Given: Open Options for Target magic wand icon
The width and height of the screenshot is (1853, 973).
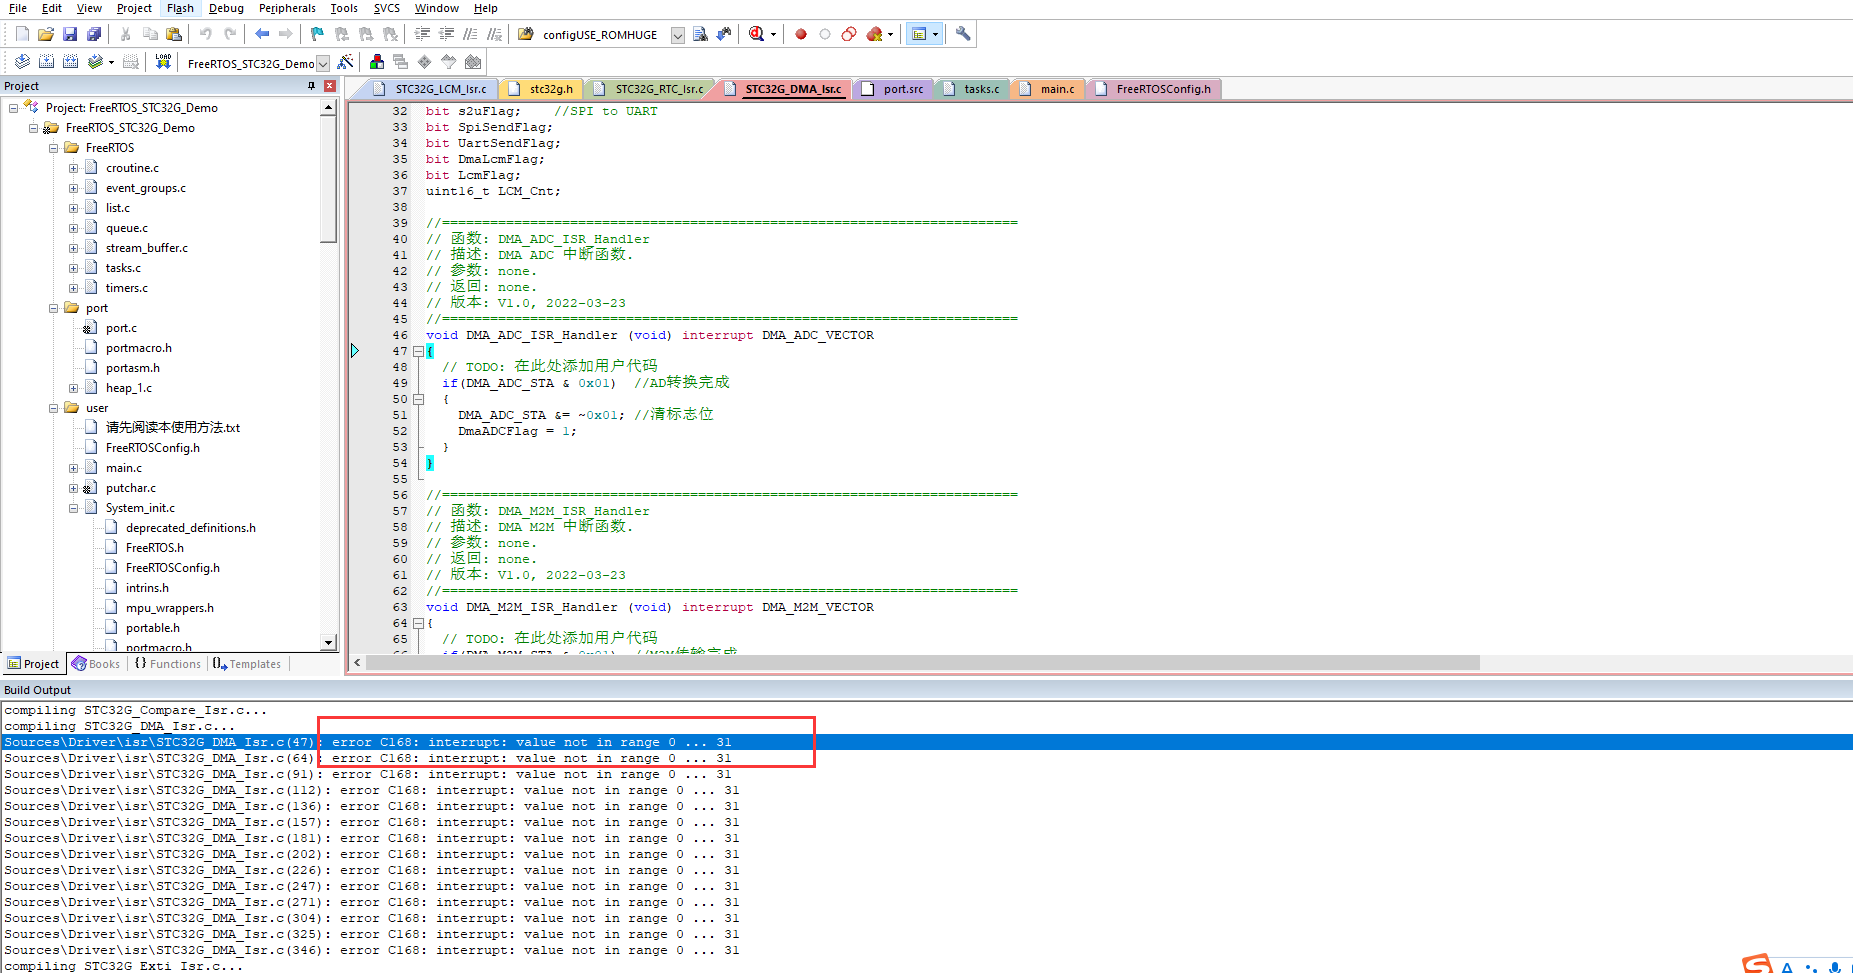Looking at the screenshot, I should click(x=345, y=62).
